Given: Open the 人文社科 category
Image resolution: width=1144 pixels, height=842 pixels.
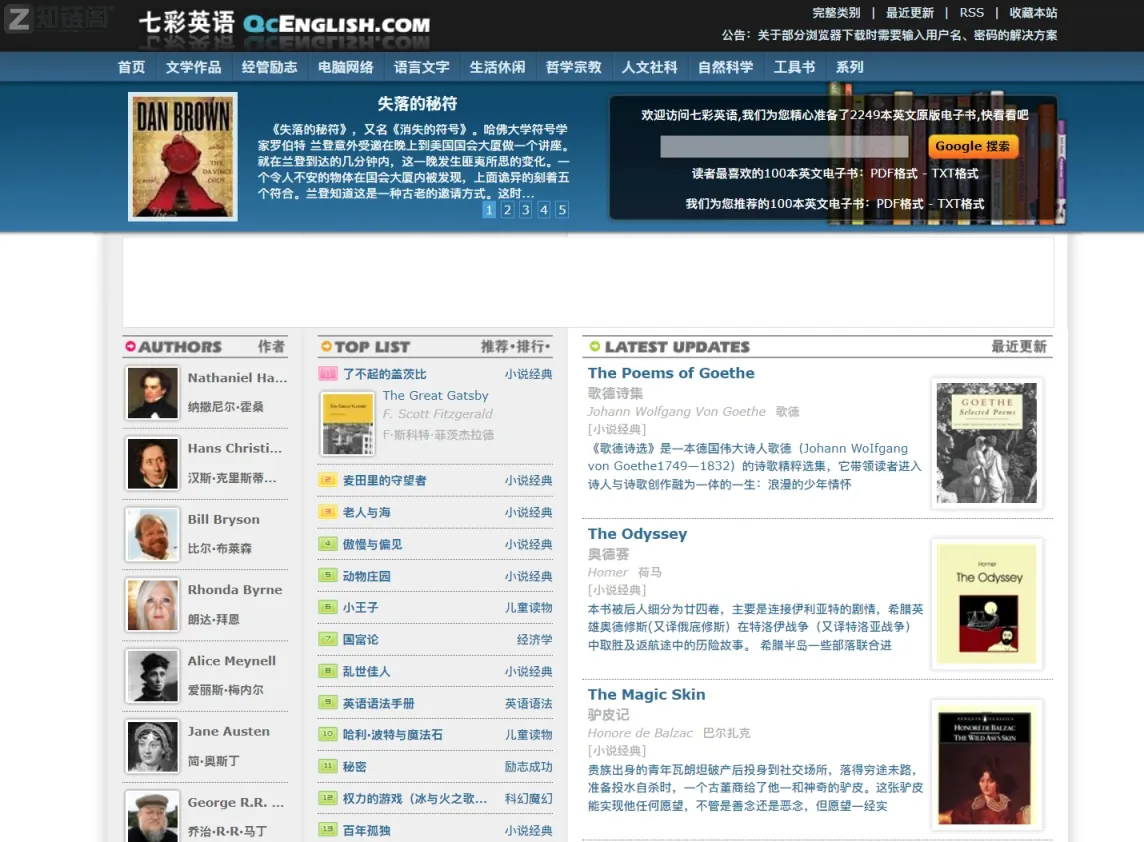Looking at the screenshot, I should click(x=649, y=67).
